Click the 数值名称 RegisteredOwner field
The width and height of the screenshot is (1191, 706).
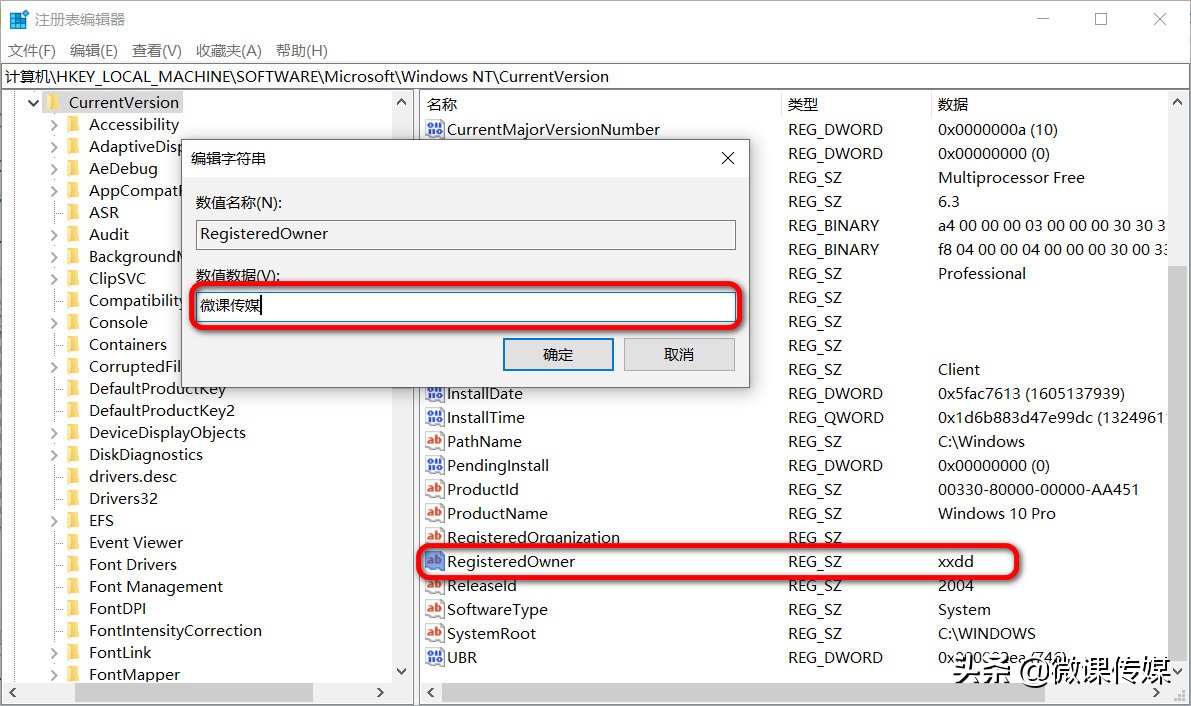click(466, 234)
